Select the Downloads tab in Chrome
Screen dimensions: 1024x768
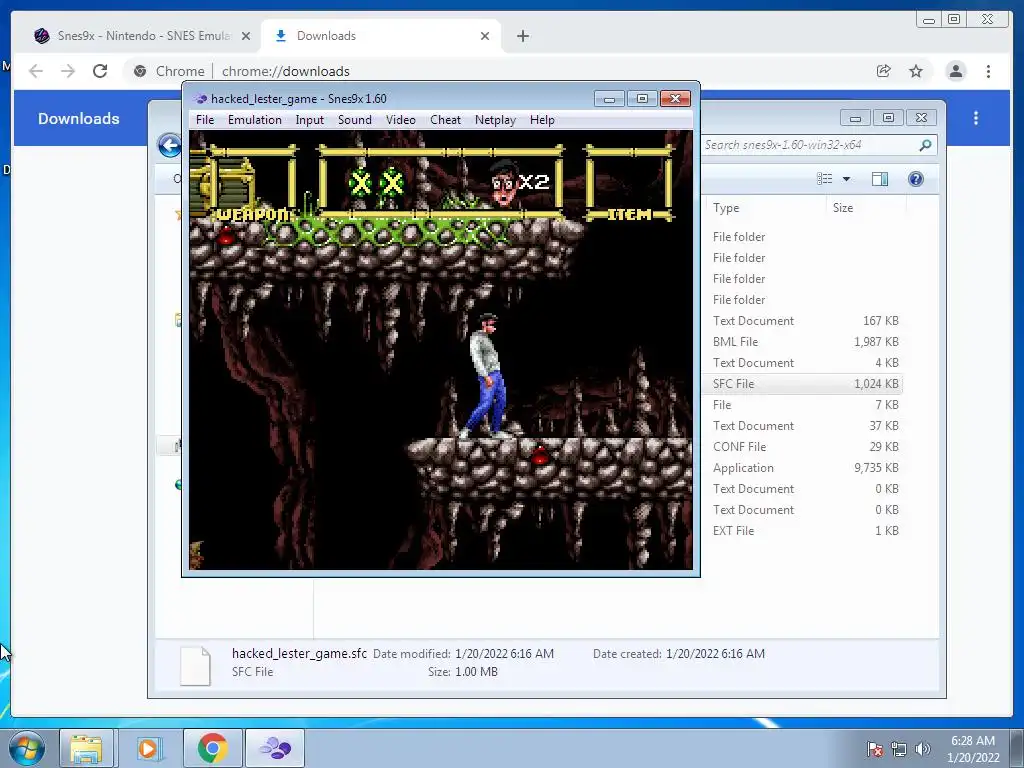(x=379, y=36)
